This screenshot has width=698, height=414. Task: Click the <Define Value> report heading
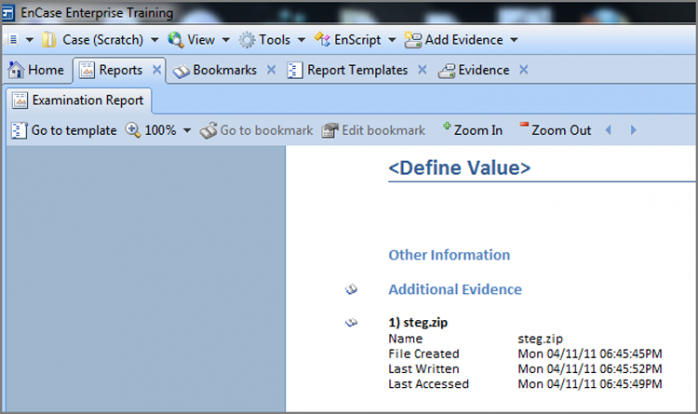click(459, 168)
